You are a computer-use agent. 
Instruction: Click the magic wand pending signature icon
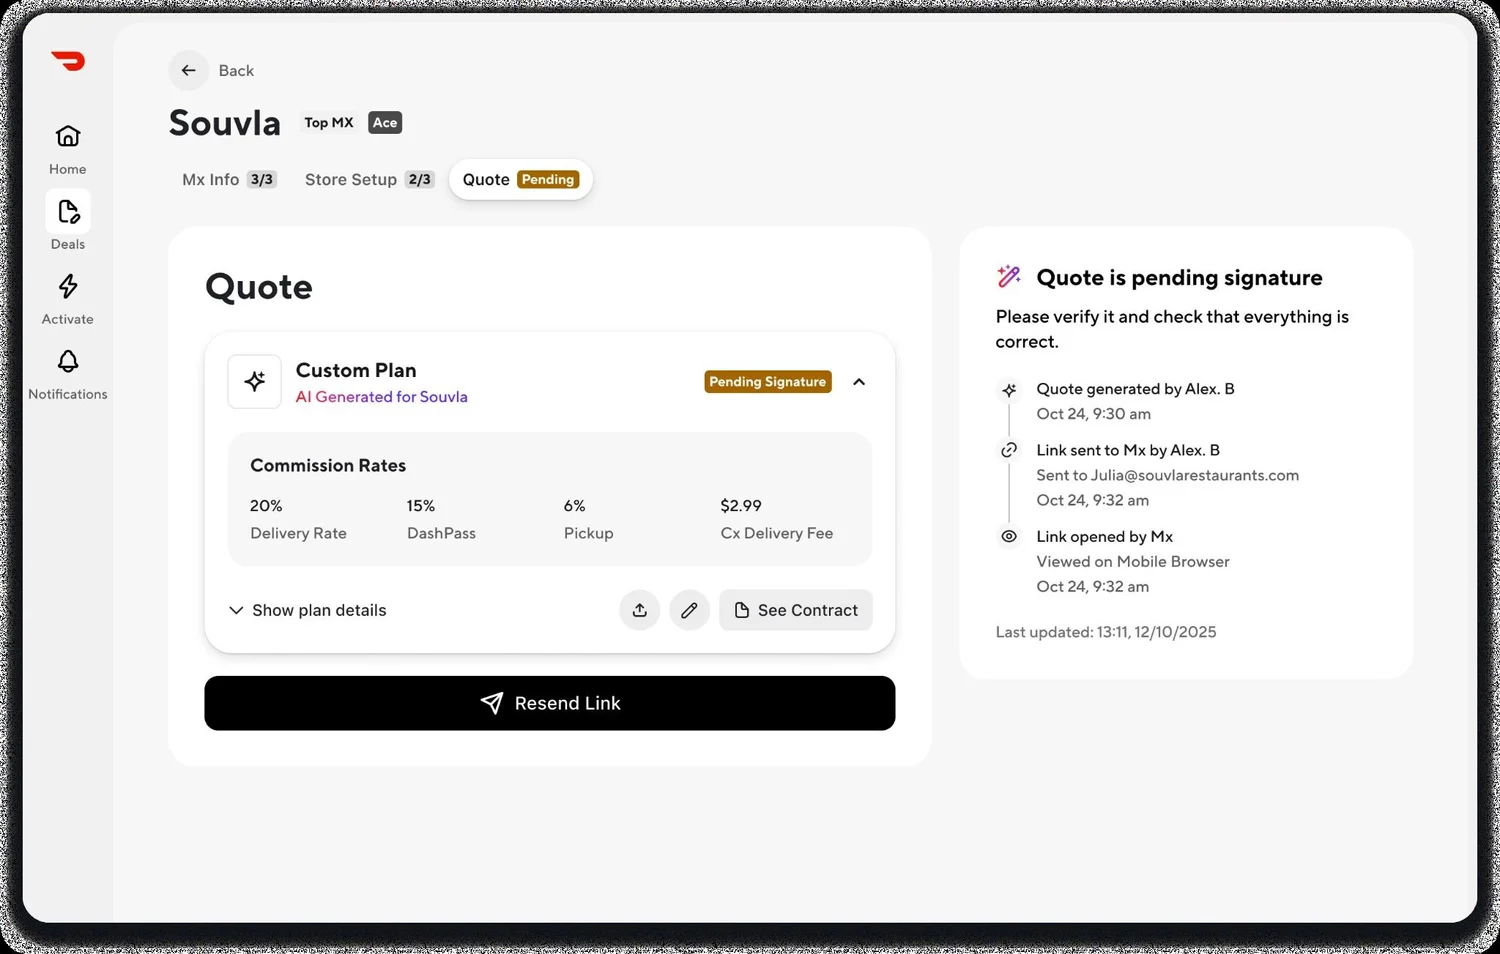point(1009,277)
